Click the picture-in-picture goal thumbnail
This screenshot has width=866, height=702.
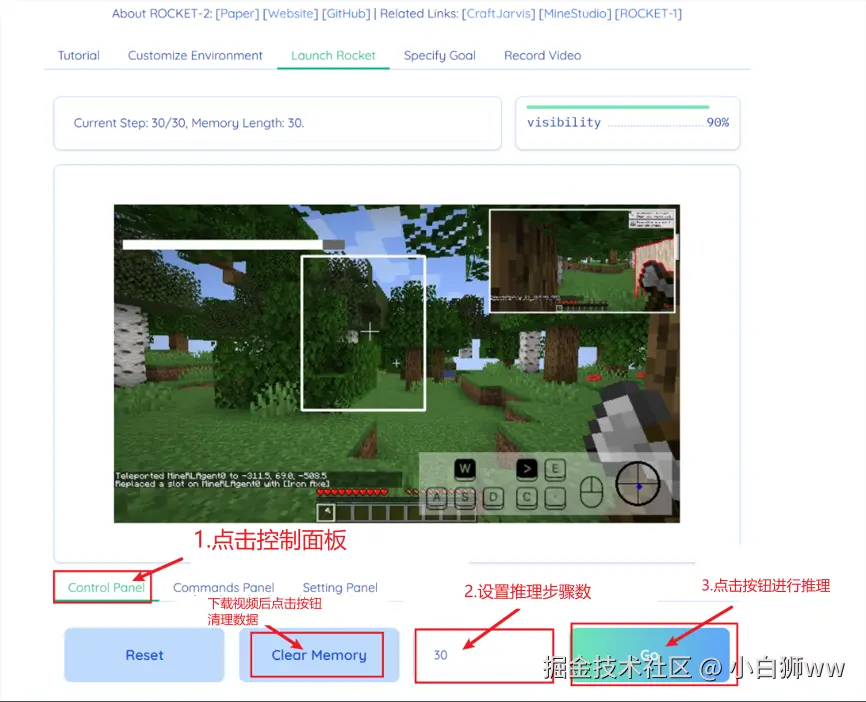click(583, 261)
